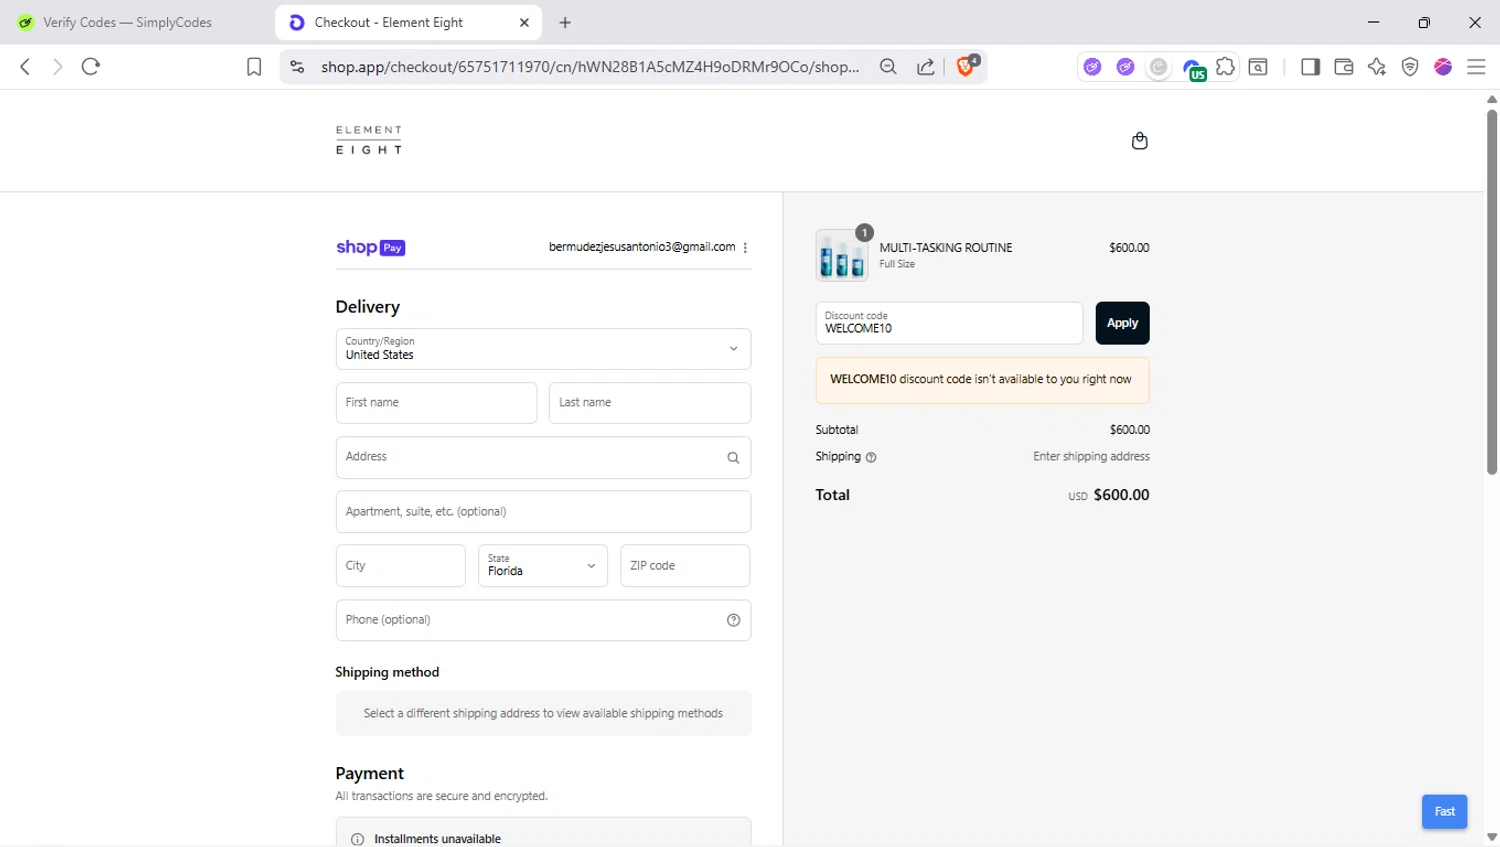The height and width of the screenshot is (847, 1500).
Task: Click the shipping info question mark icon
Action: 871,457
